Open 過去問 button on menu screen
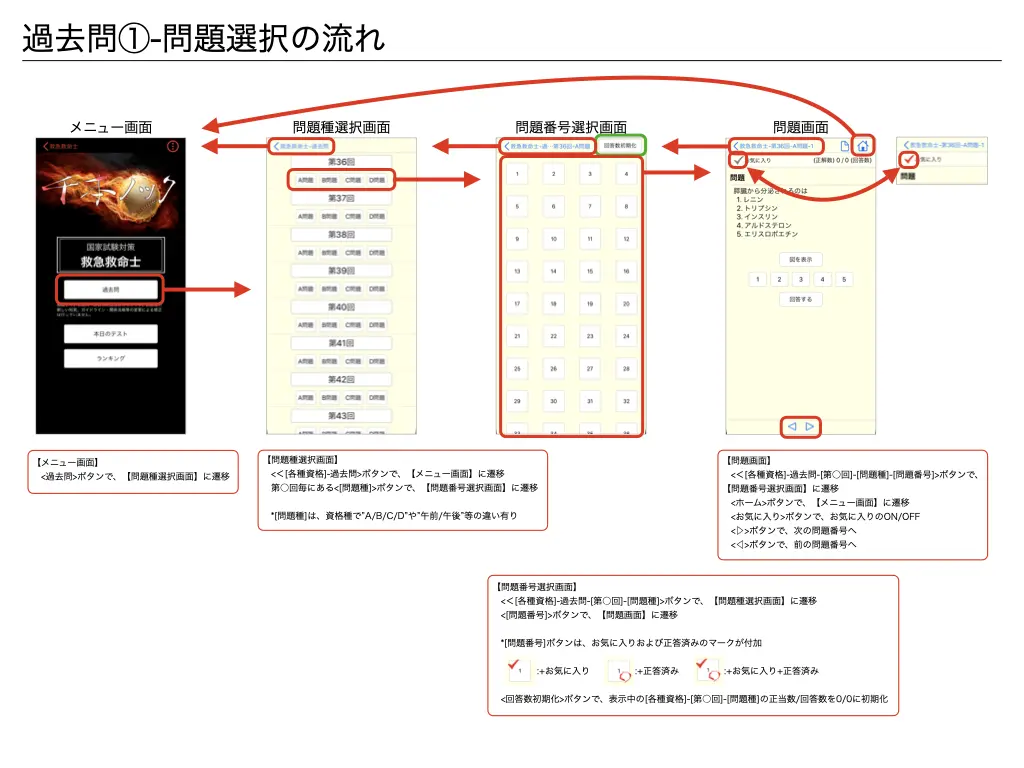 tap(110, 289)
